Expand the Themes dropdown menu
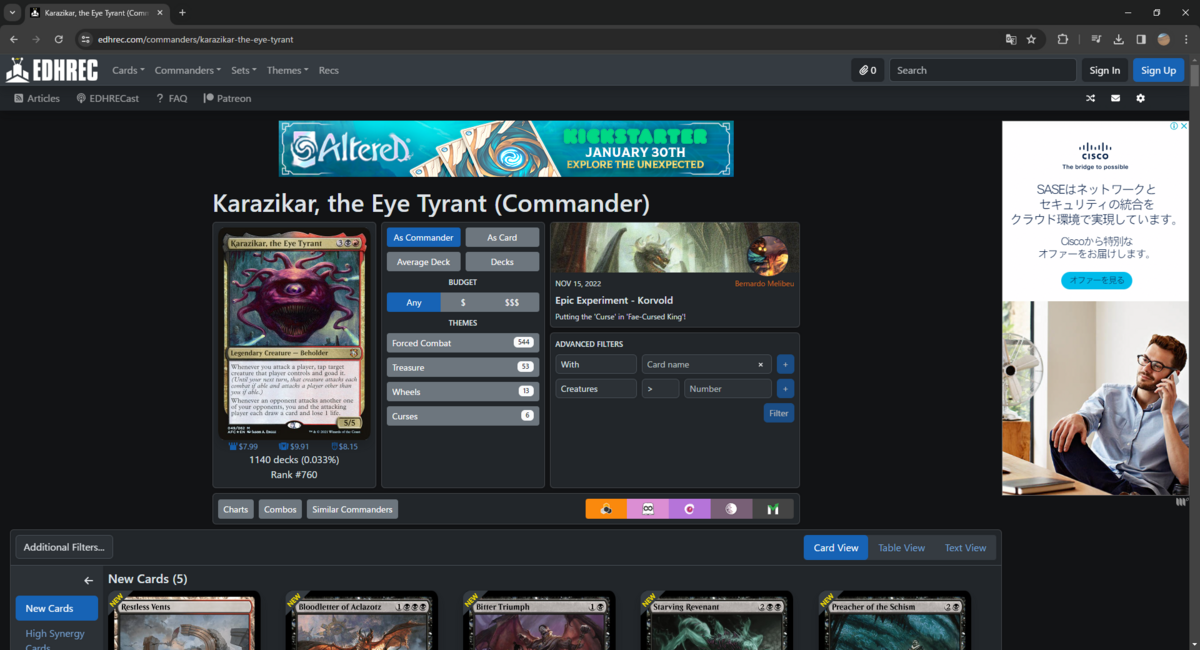 [x=288, y=70]
